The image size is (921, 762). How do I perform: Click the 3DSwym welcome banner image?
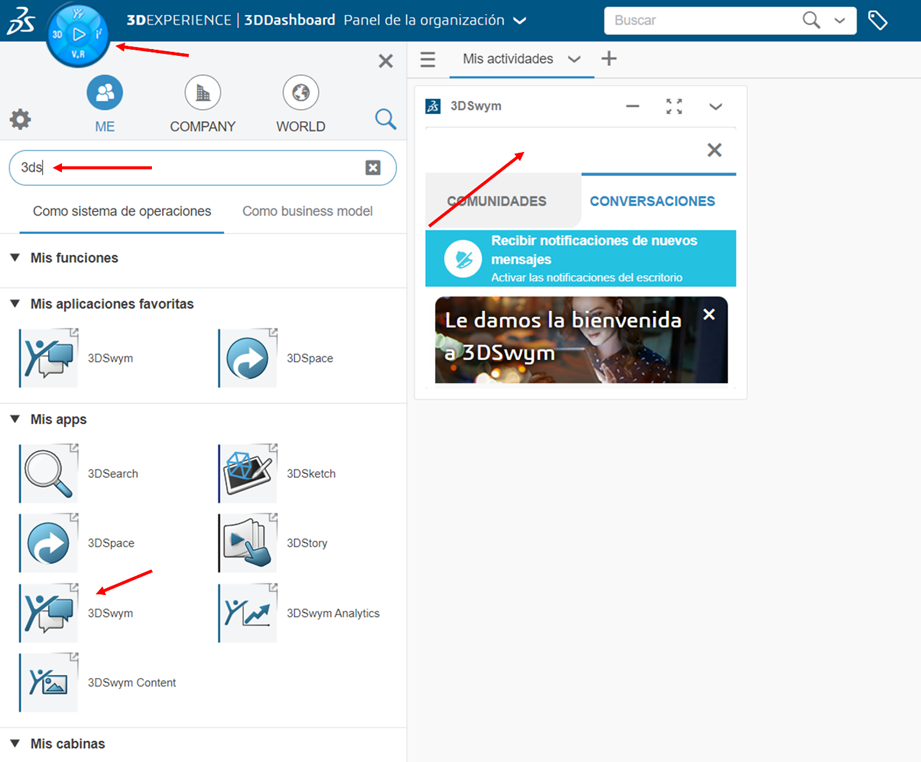click(581, 340)
